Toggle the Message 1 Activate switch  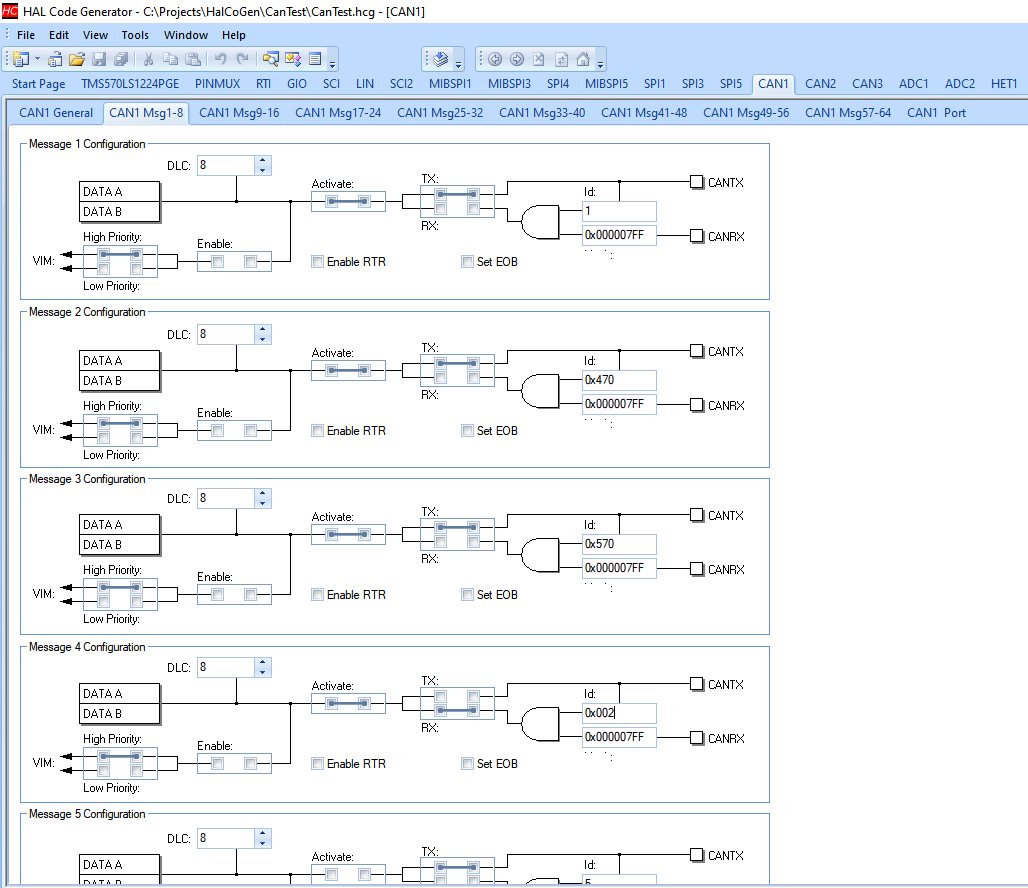click(348, 201)
